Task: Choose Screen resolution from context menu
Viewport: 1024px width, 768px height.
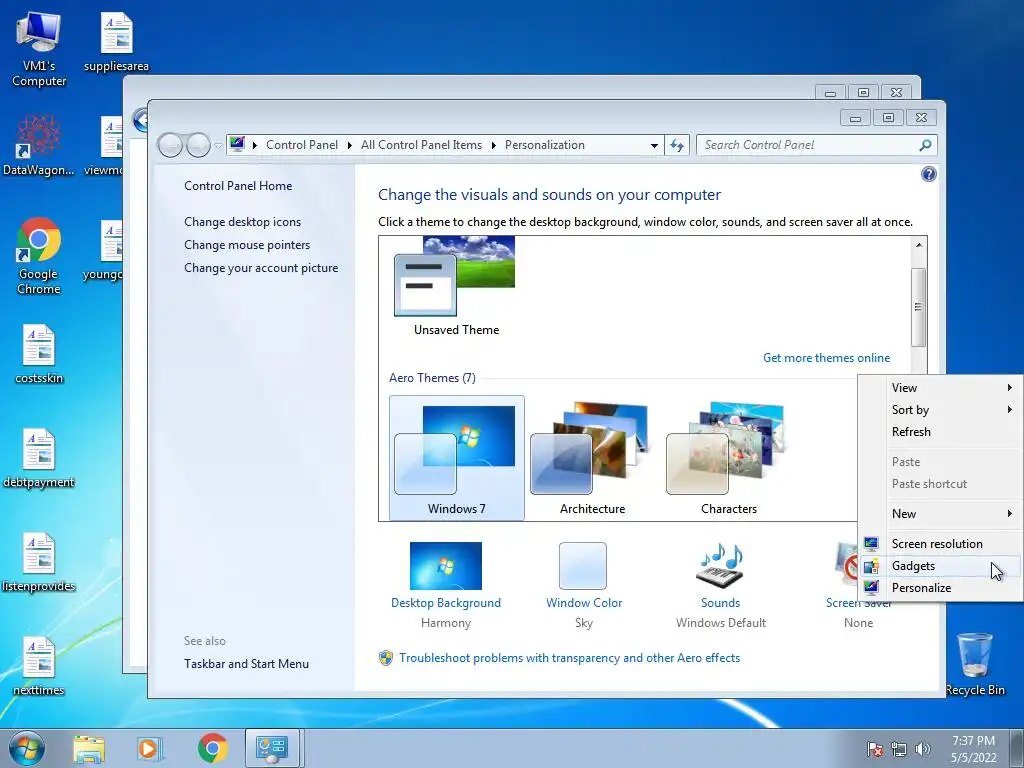Action: click(x=940, y=543)
